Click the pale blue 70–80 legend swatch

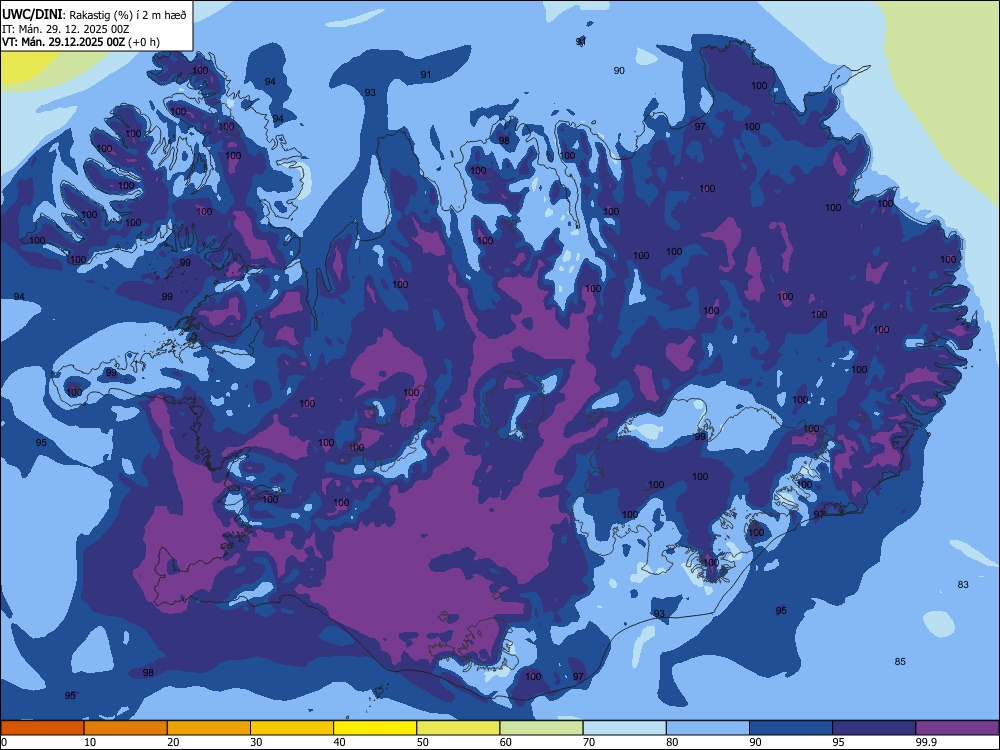tap(624, 728)
